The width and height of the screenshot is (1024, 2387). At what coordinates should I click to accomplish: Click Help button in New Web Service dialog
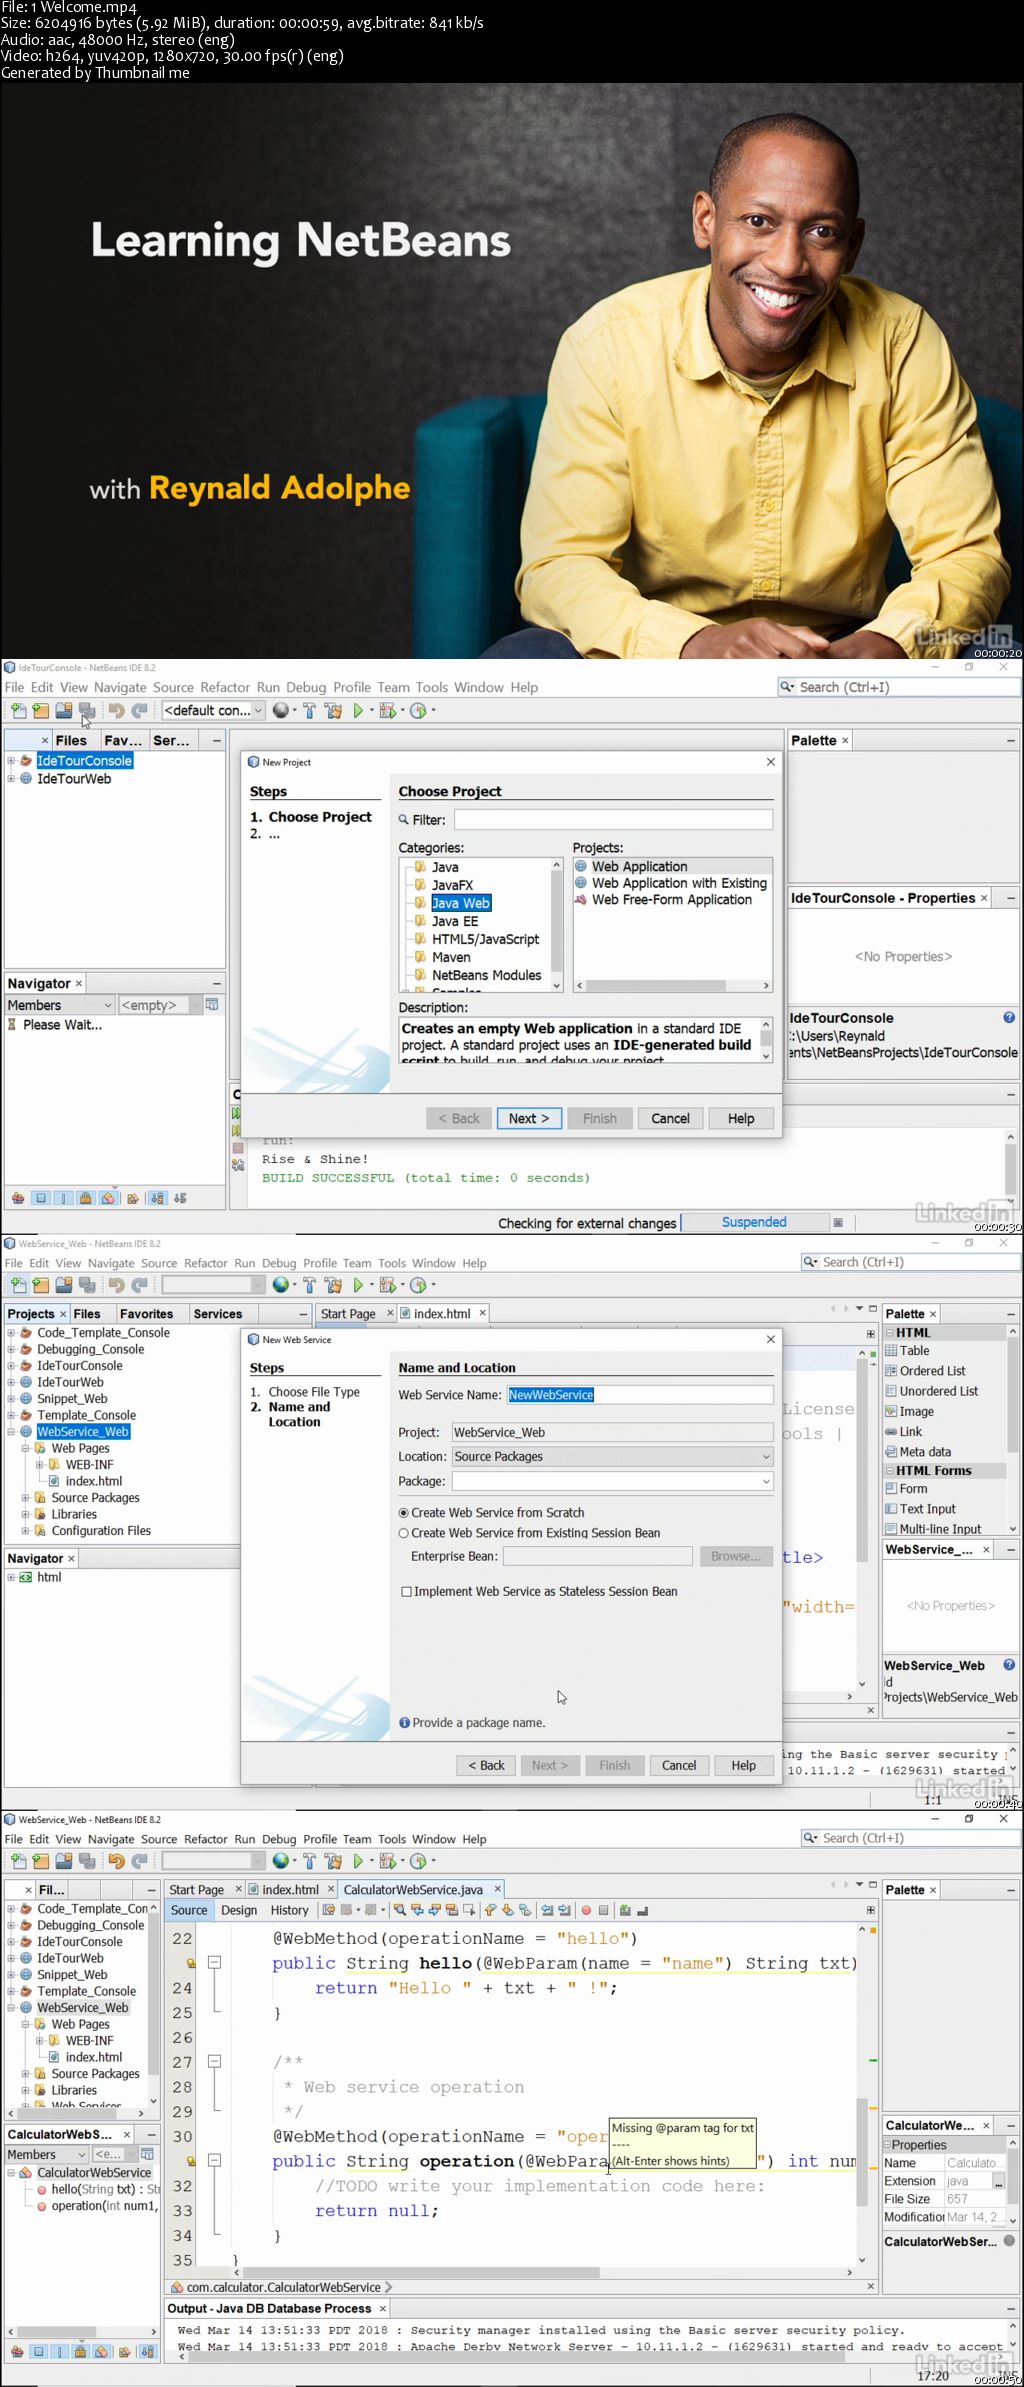(744, 1765)
